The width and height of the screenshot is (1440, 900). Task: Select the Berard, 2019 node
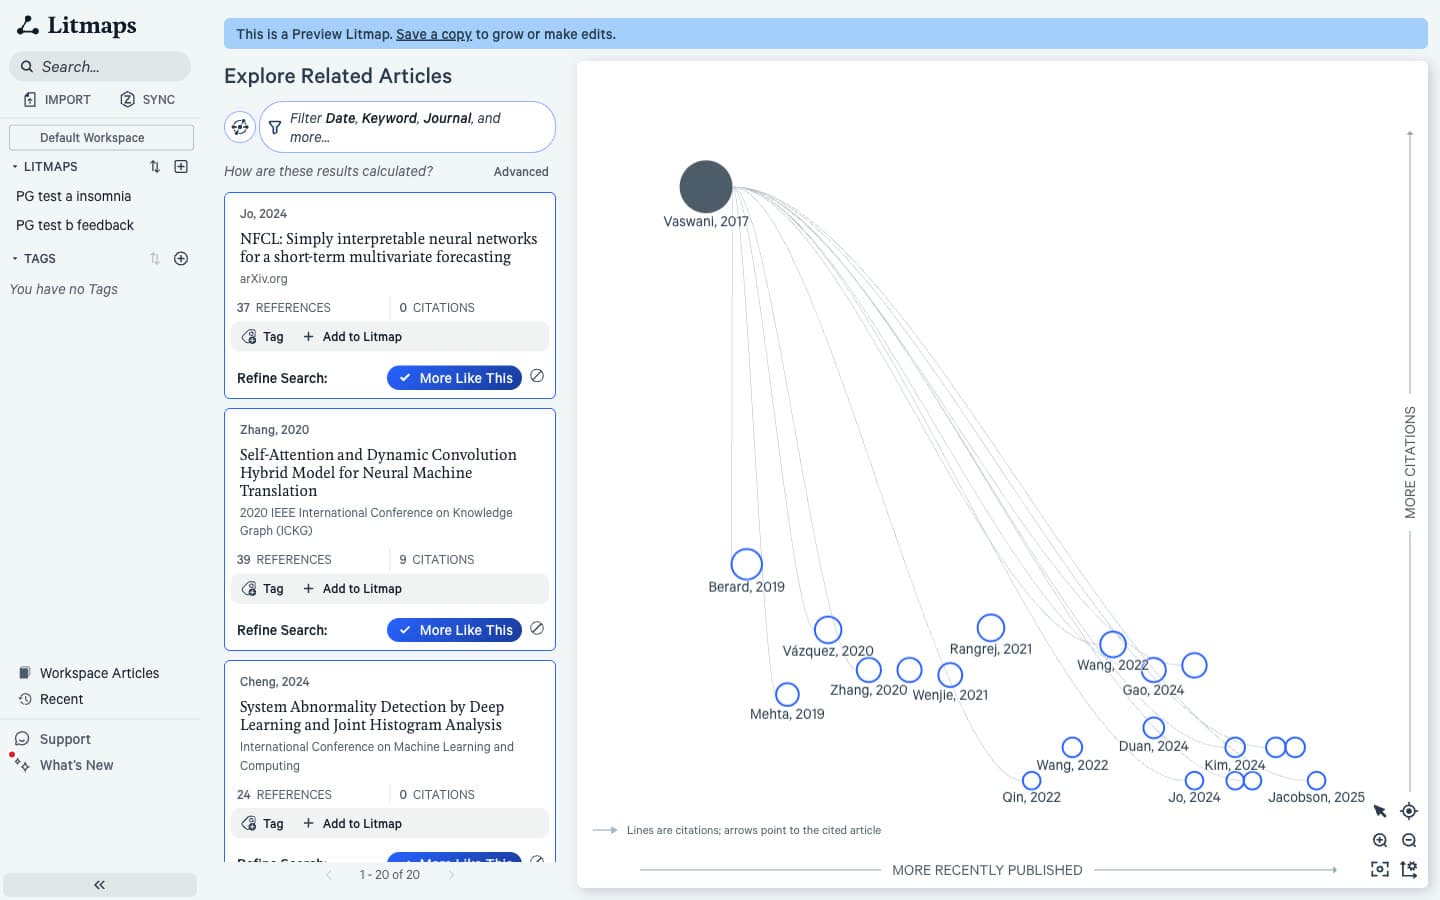point(746,564)
